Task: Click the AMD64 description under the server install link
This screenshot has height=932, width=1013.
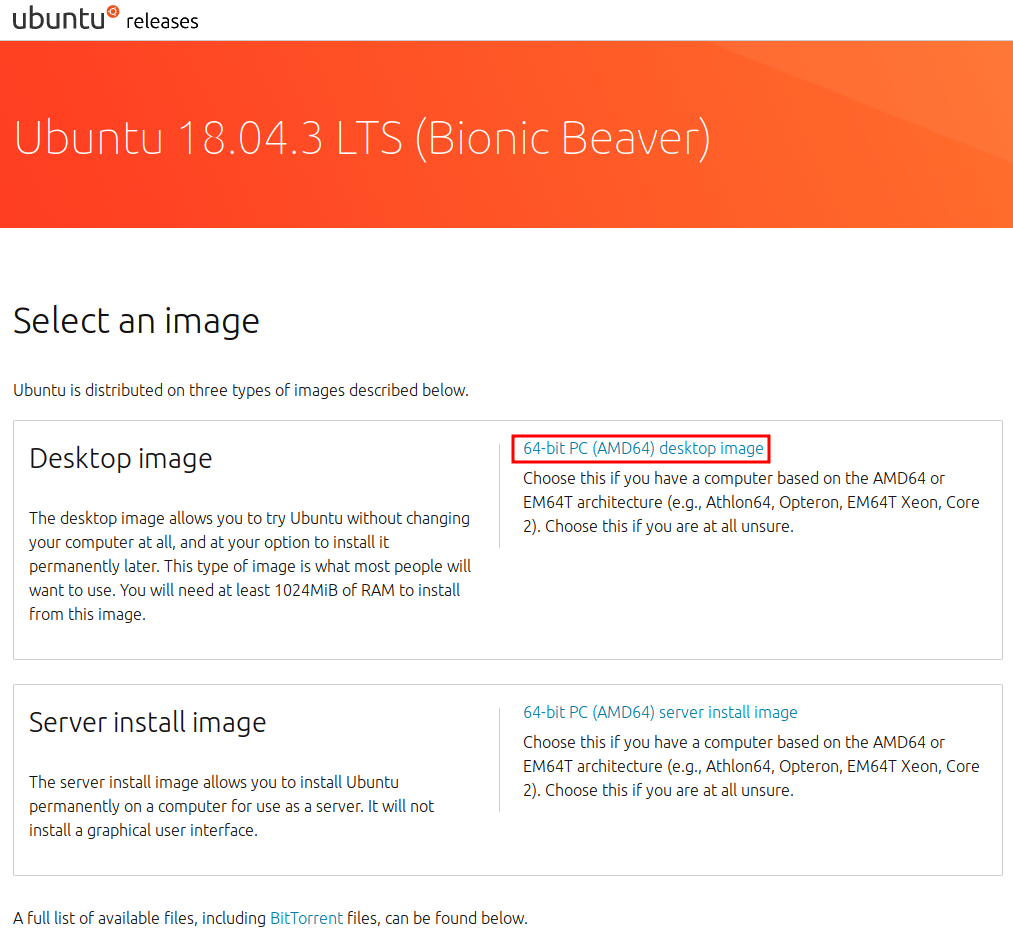Action: click(751, 766)
